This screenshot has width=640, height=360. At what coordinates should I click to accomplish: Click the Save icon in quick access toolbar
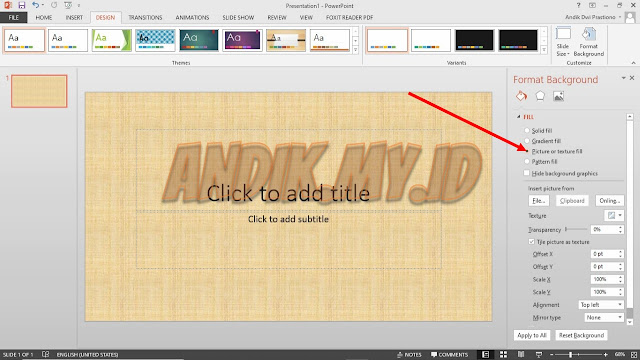click(x=22, y=5)
